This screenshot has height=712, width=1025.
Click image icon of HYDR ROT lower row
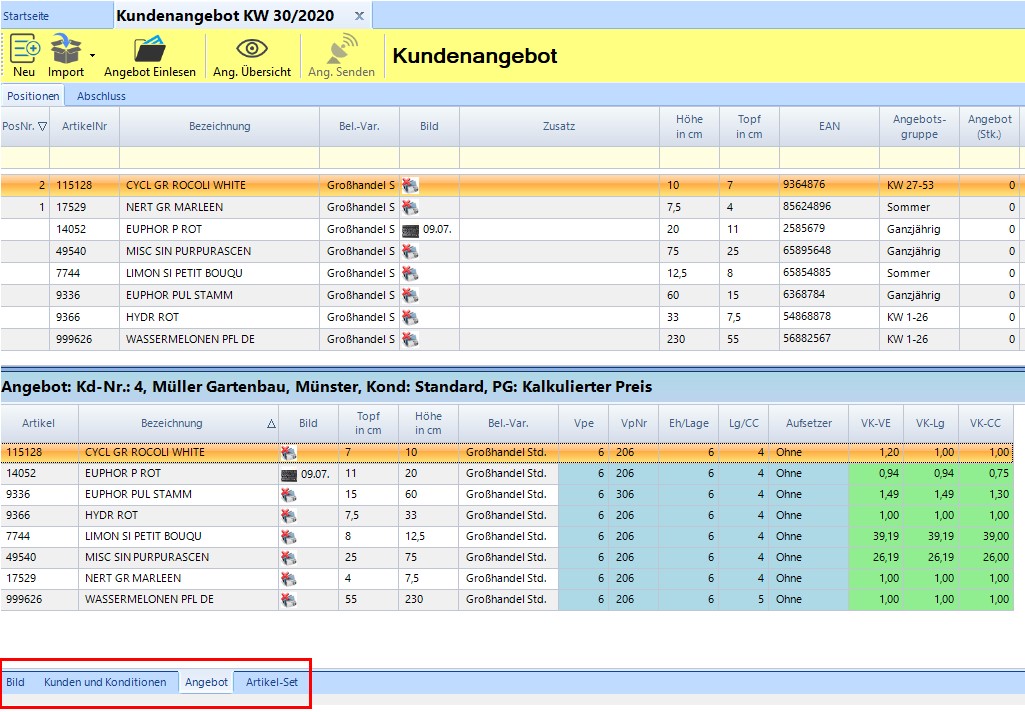coord(289,515)
